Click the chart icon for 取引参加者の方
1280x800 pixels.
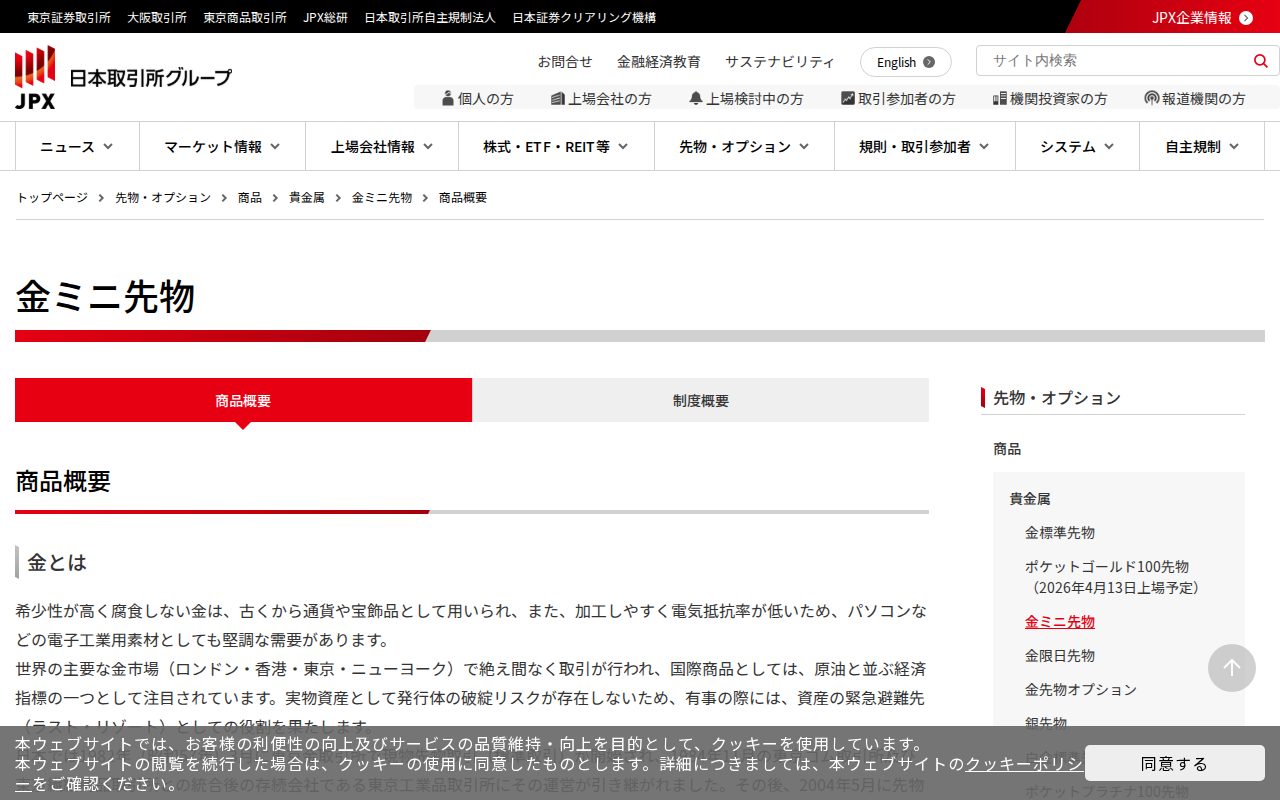[x=848, y=98]
